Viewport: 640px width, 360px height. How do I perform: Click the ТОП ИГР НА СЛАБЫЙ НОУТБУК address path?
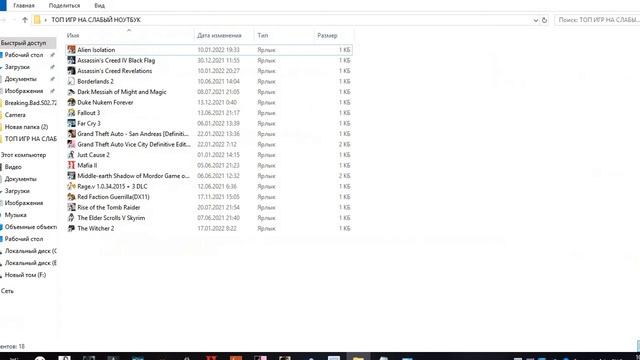tap(96, 20)
